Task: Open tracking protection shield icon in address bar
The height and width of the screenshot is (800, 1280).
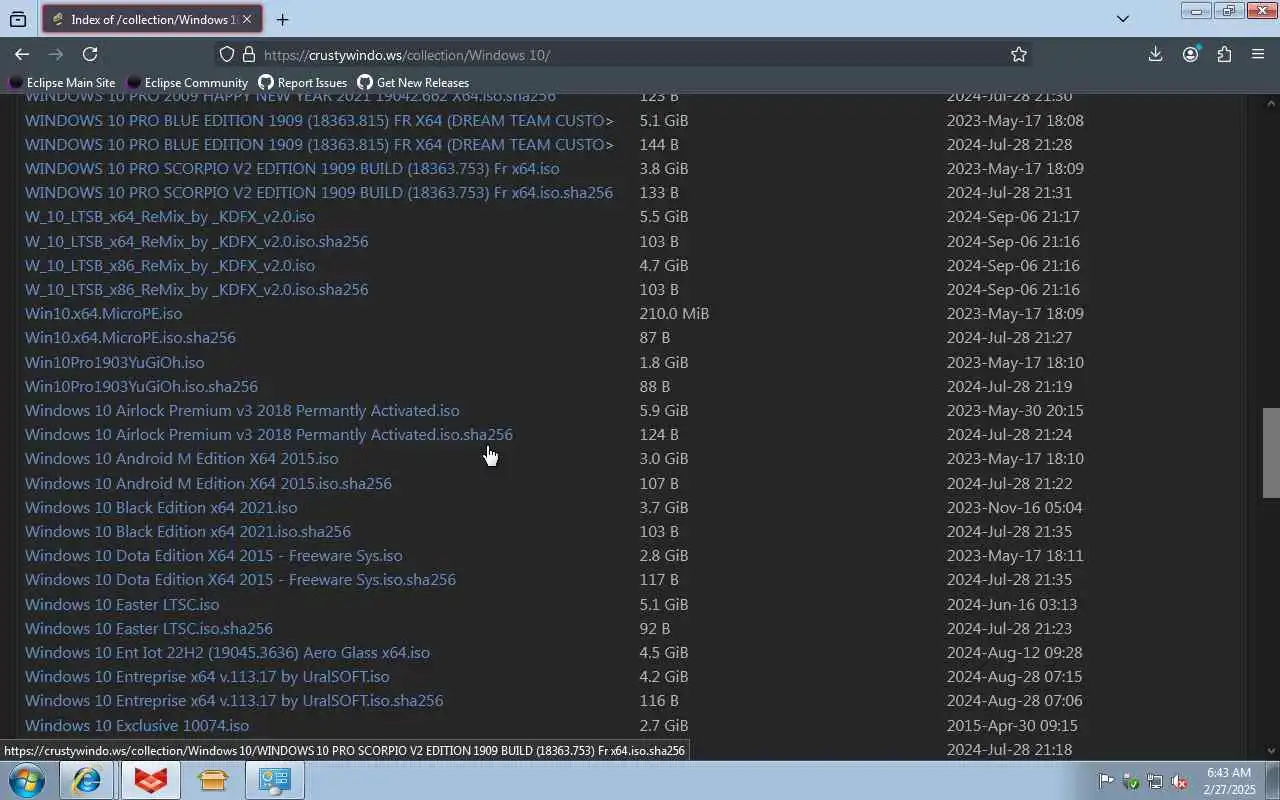Action: pos(227,55)
